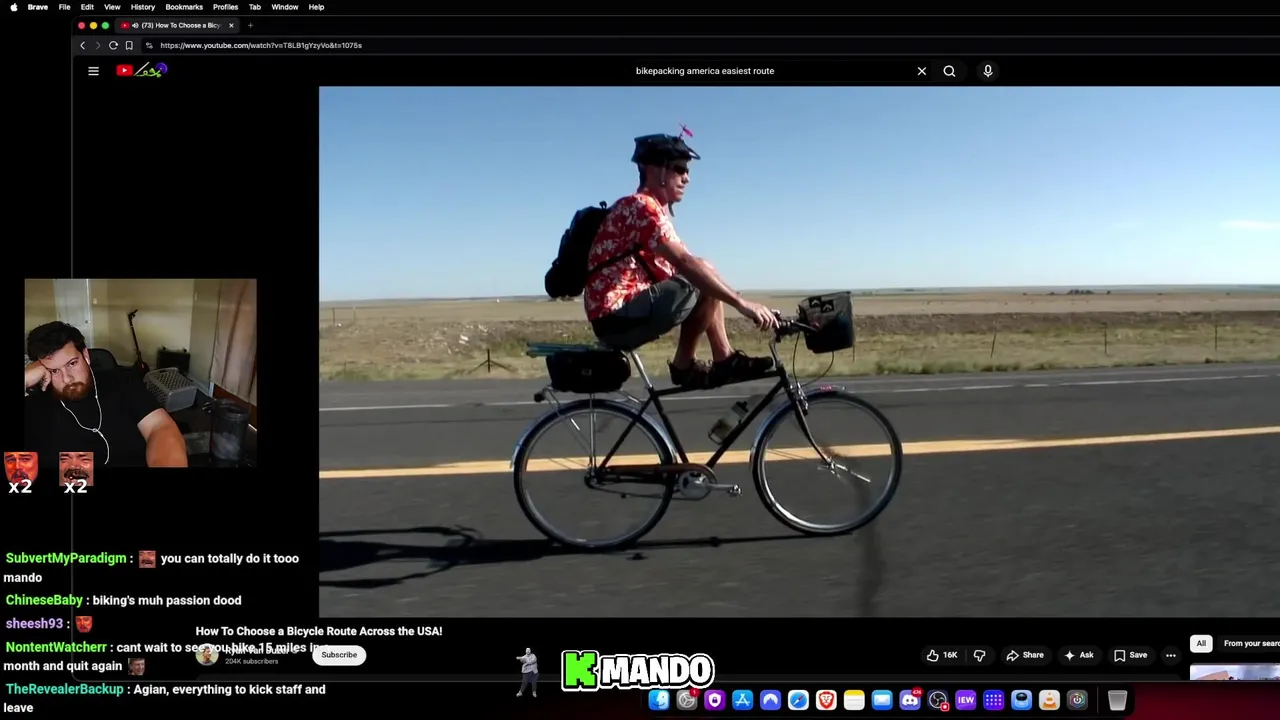Viewport: 1280px width, 720px height.
Task: Select the 'All' recommendations chip
Action: (1201, 643)
